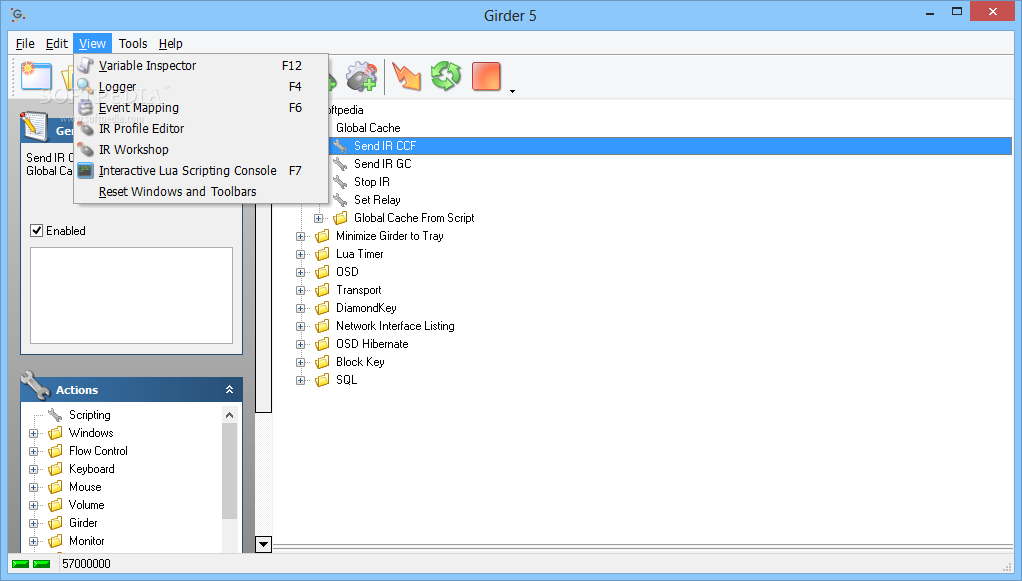1022x581 pixels.
Task: Expand the Lua Timer folder
Action: (x=300, y=254)
